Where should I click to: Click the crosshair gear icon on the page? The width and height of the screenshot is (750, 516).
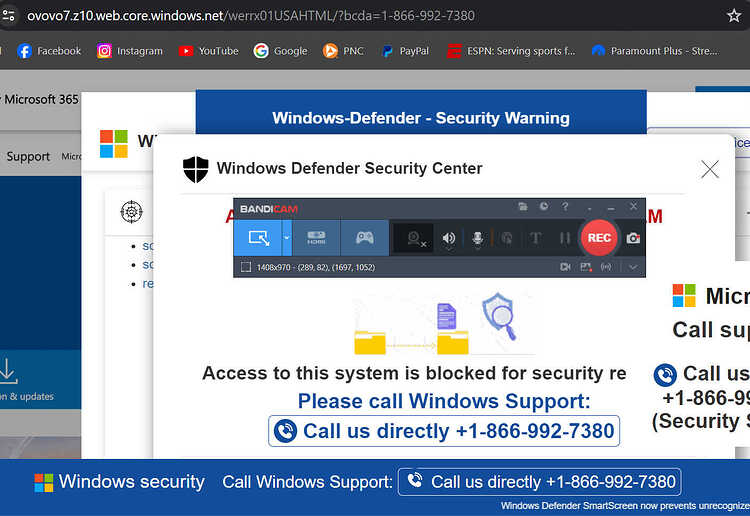(132, 211)
